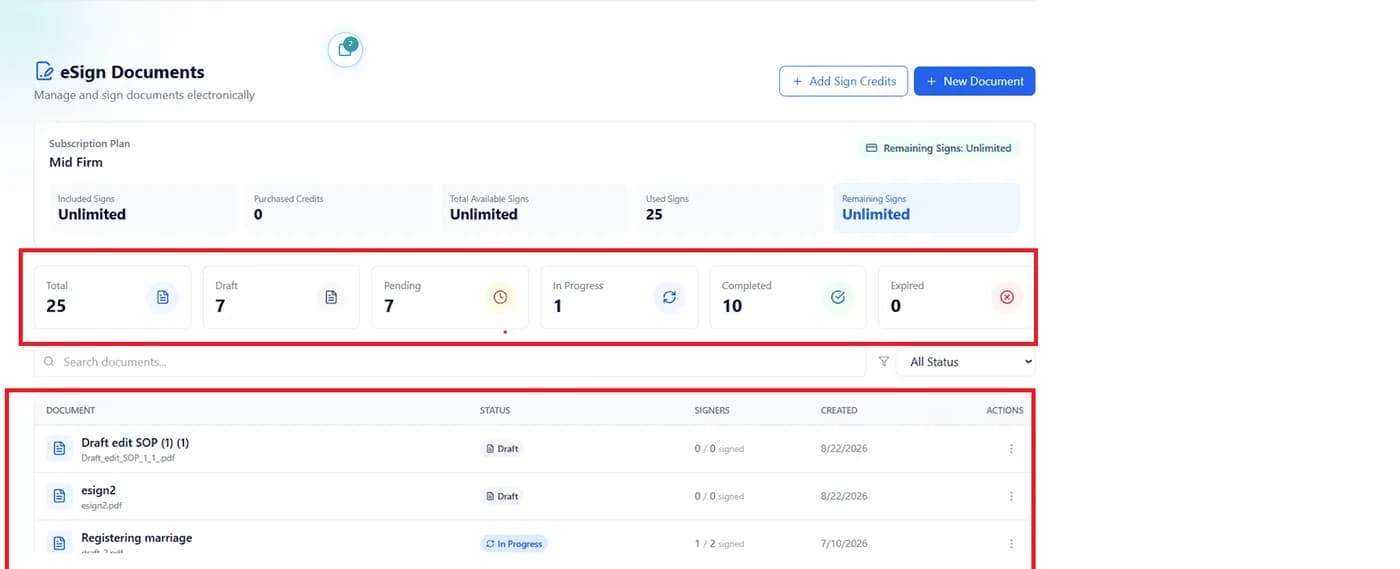Click the eSign Documents header icon
The height and width of the screenshot is (569, 1400).
pyautogui.click(x=44, y=71)
